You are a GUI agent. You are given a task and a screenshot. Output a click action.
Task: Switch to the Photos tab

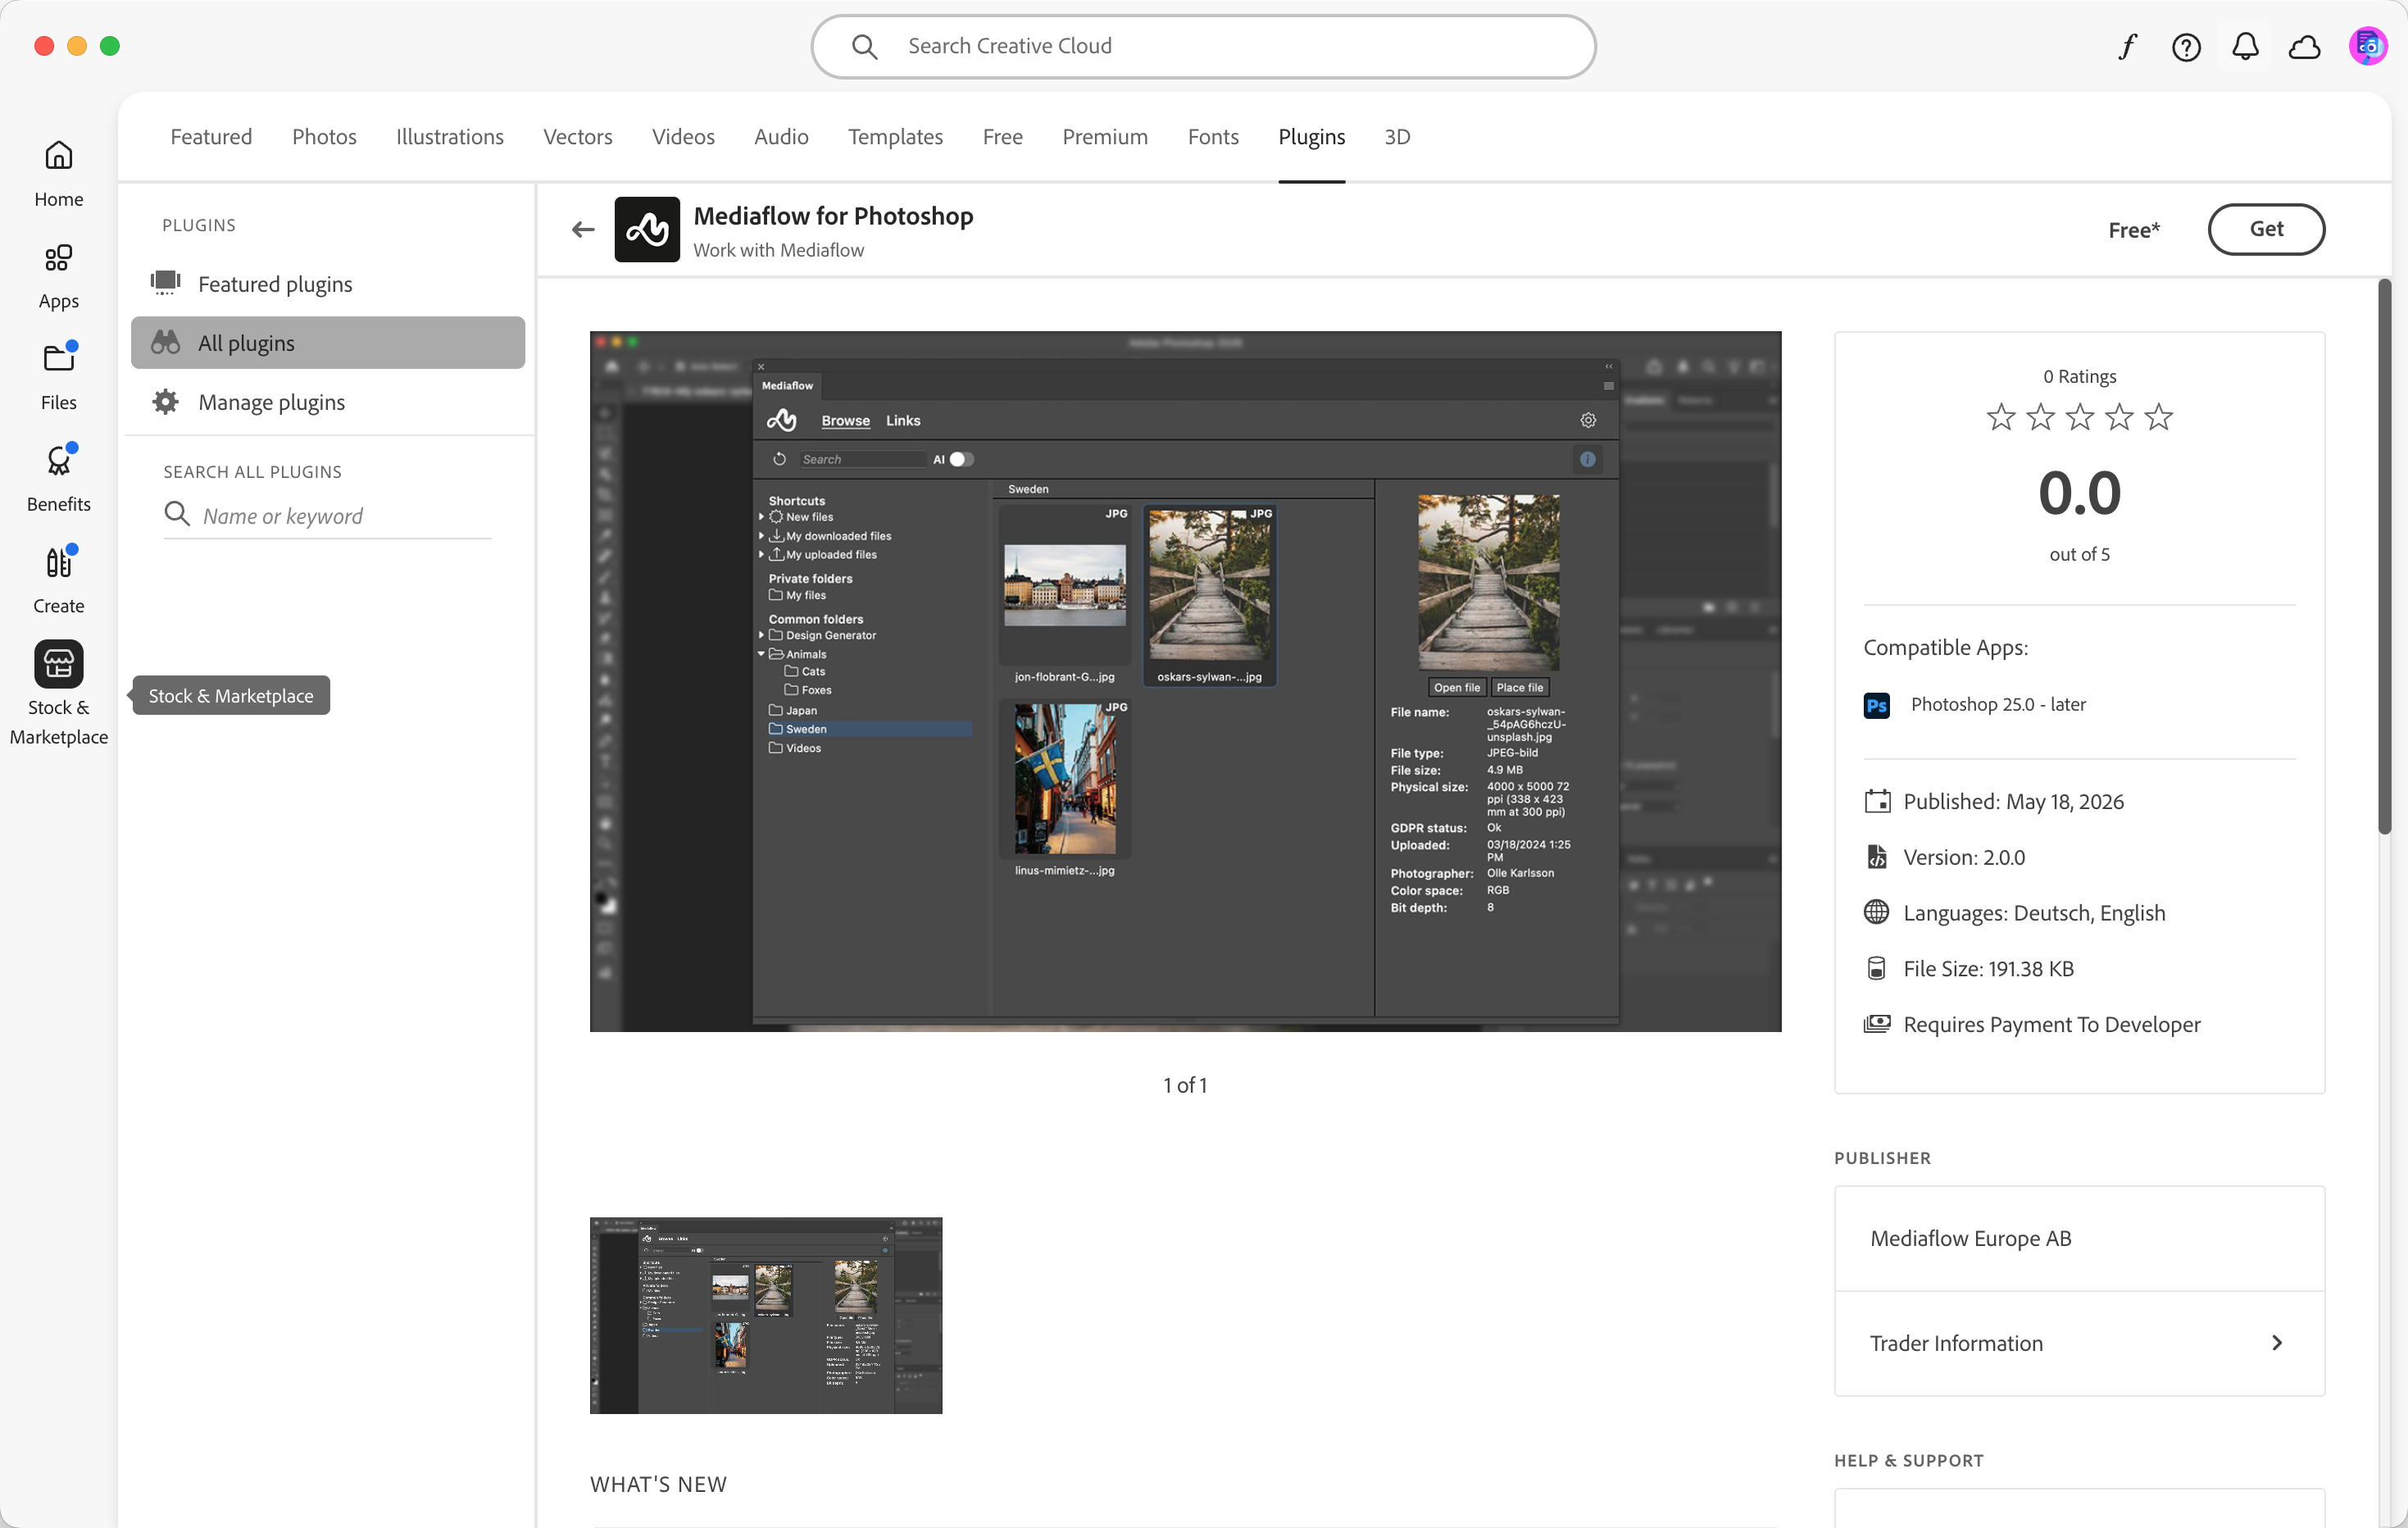324,137
